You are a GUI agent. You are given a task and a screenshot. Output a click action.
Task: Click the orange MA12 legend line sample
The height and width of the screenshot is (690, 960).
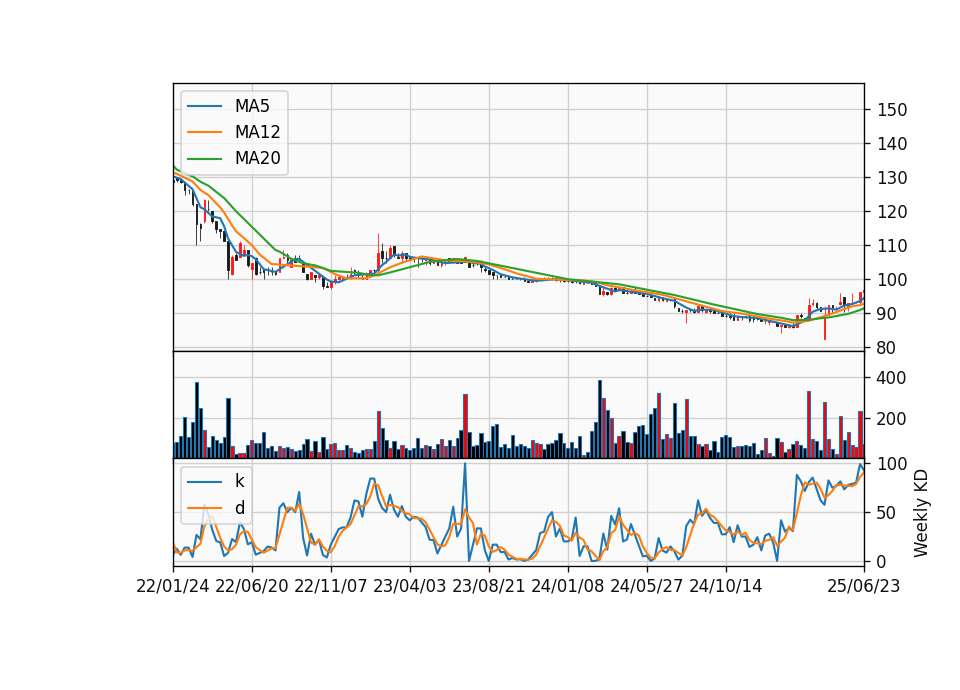[x=204, y=132]
